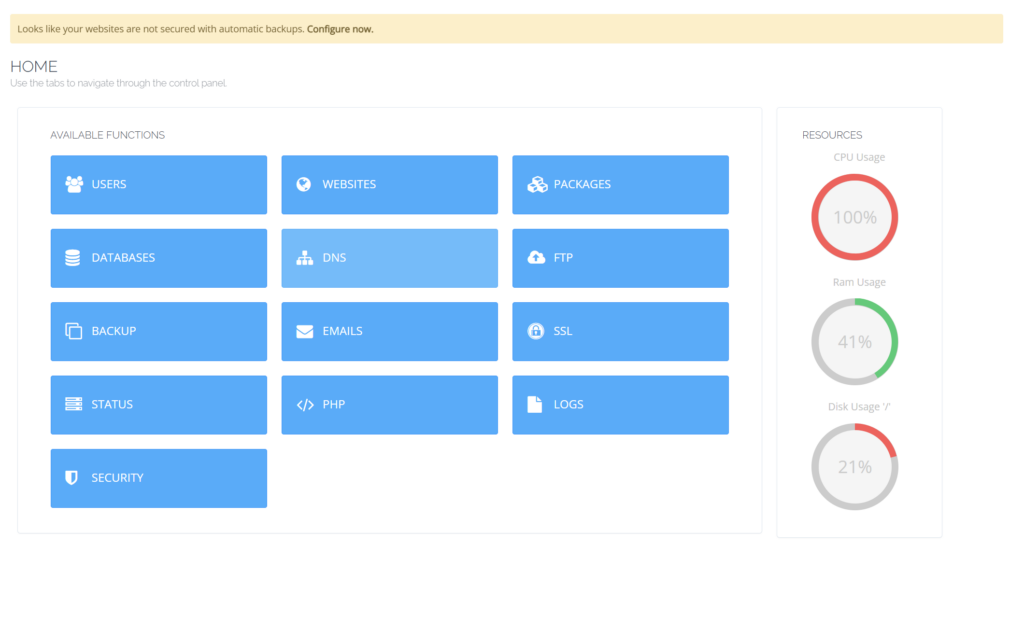This screenshot has height=644, width=1024.
Task: Go to the DATABASES section
Action: 159,258
